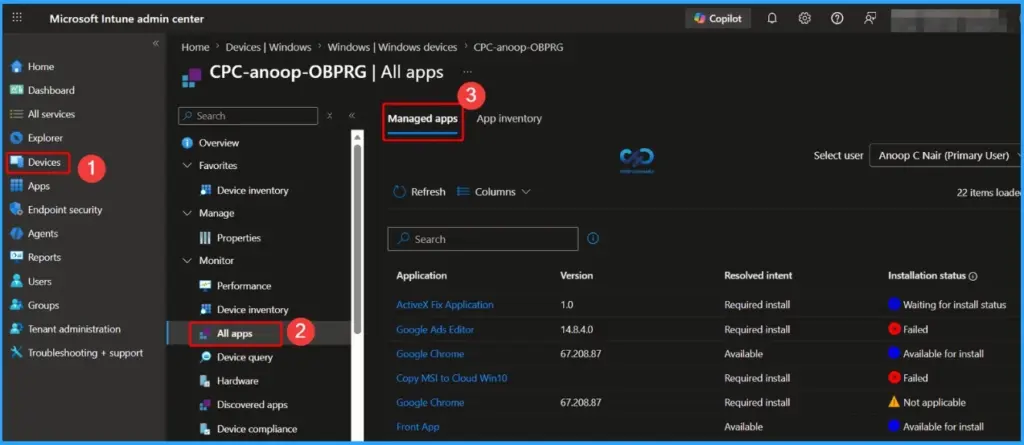Open the app launcher waffle icon
The image size is (1024, 445).
pyautogui.click(x=18, y=18)
